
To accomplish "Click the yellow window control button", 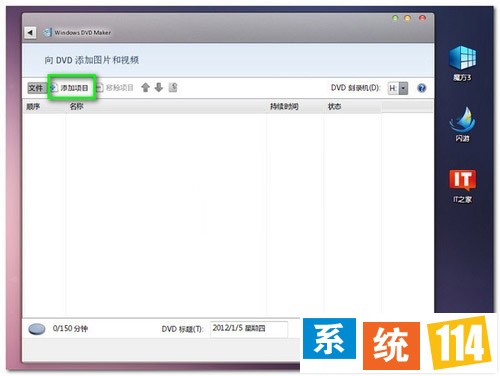I will 407,18.
